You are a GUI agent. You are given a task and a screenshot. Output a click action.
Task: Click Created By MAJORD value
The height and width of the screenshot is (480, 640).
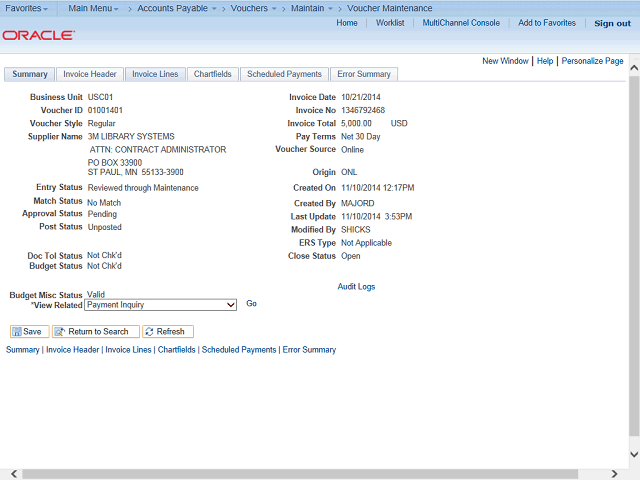point(358,203)
